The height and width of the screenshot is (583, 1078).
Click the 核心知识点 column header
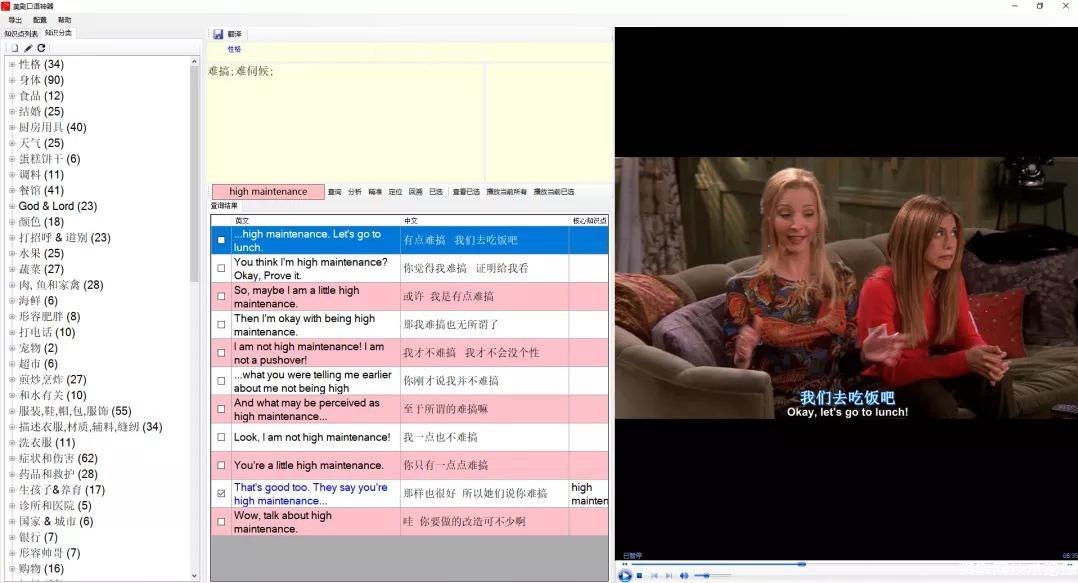(590, 221)
